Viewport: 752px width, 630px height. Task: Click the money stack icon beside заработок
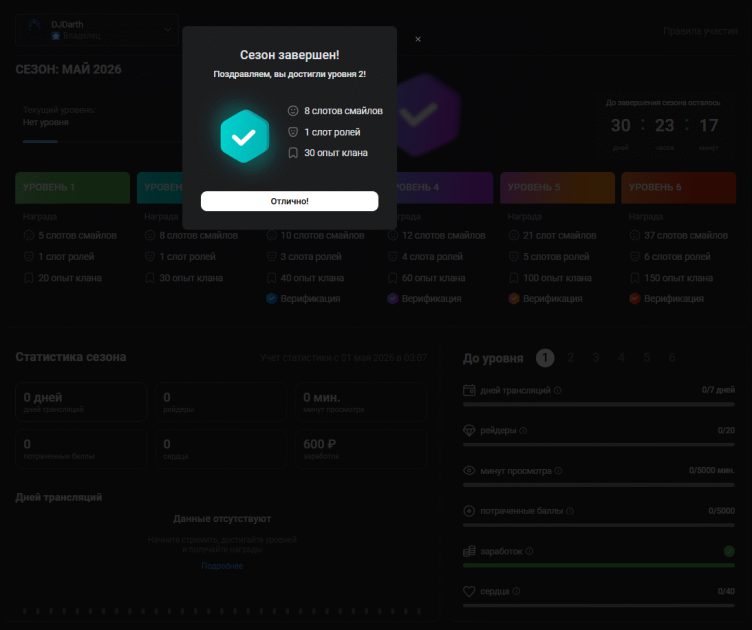click(469, 551)
